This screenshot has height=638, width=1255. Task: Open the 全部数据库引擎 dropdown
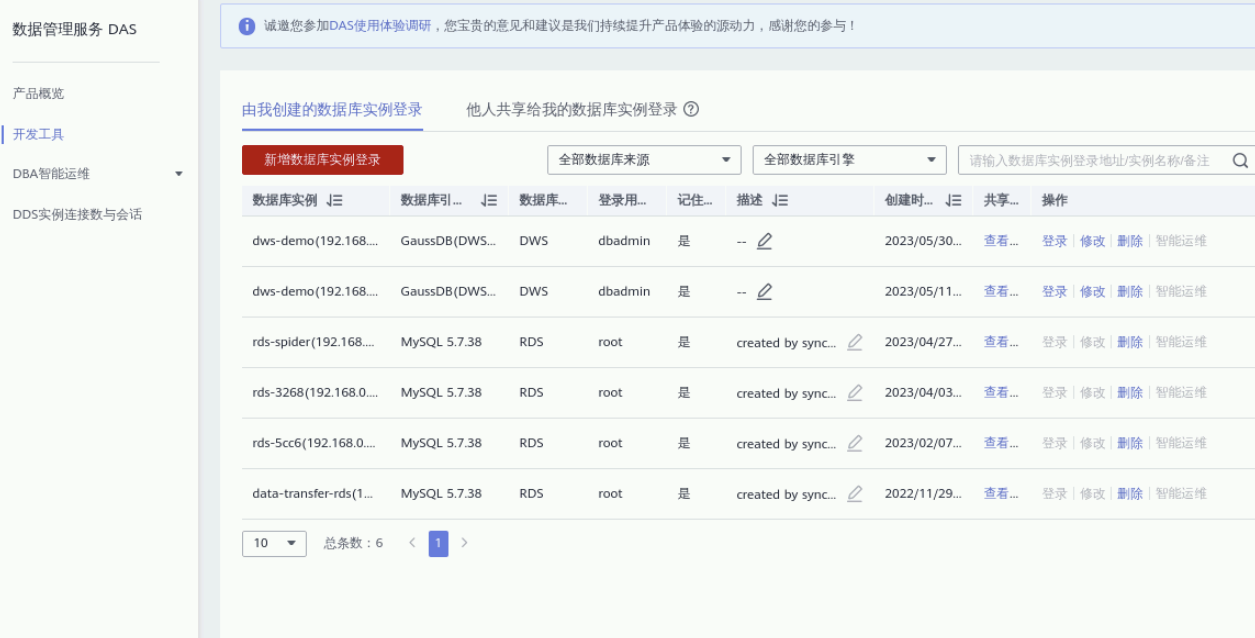850,160
